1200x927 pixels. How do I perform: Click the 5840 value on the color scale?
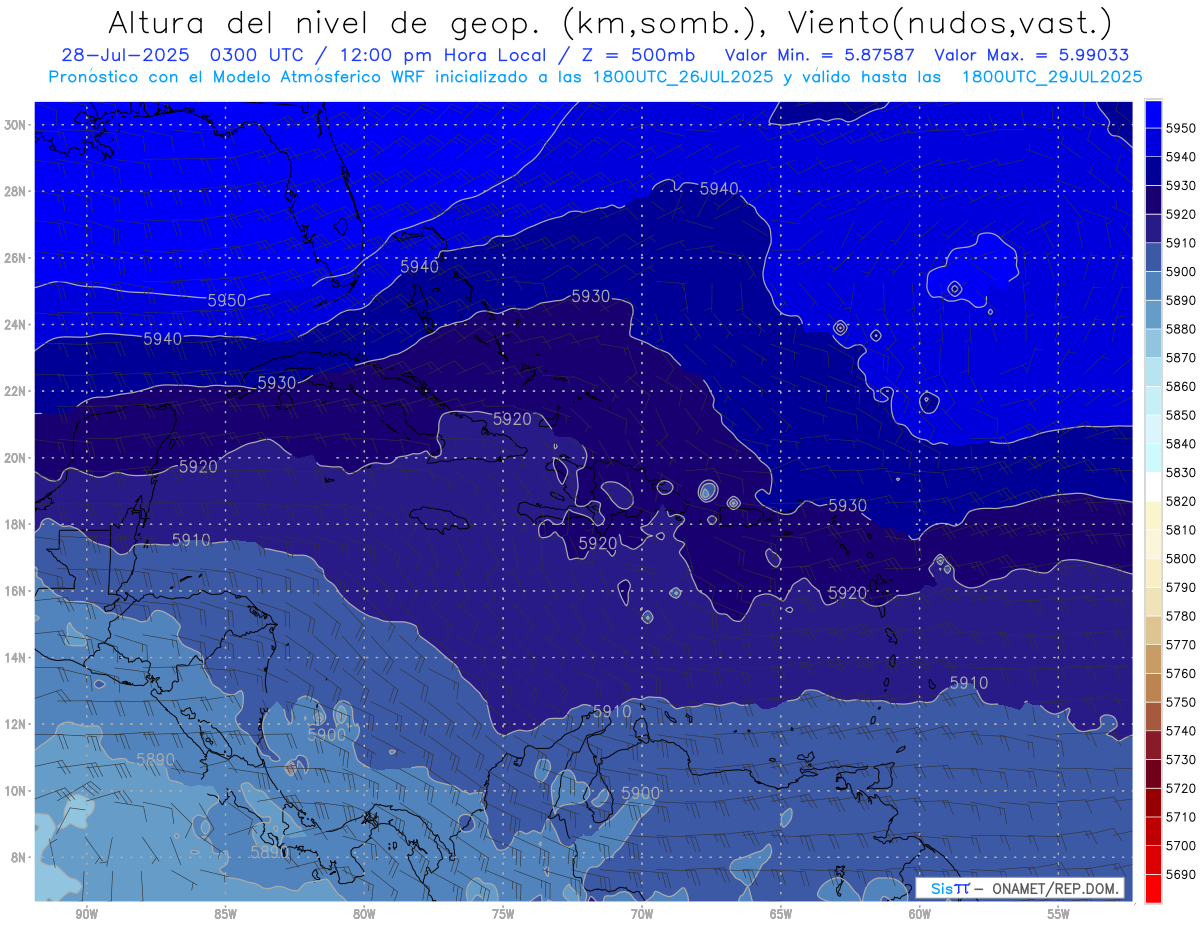[x=1181, y=444]
